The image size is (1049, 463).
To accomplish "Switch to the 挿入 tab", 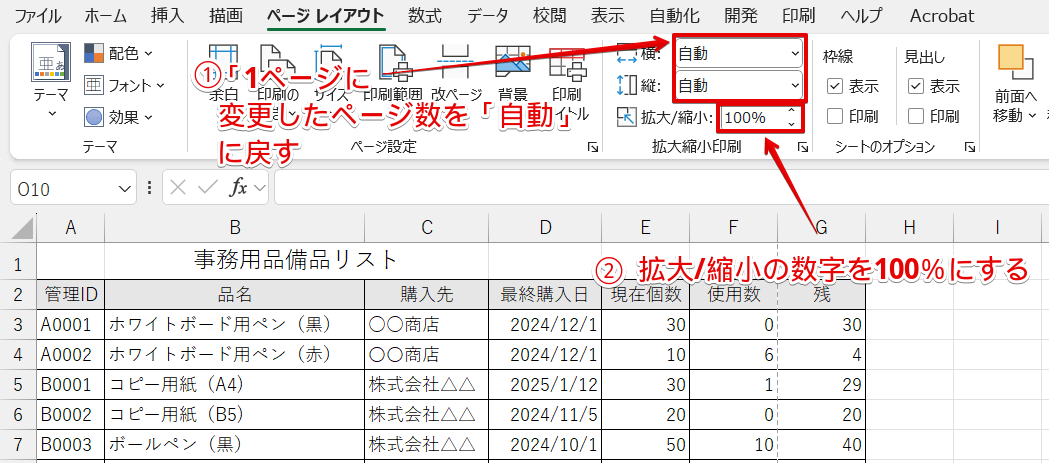I will point(168,15).
